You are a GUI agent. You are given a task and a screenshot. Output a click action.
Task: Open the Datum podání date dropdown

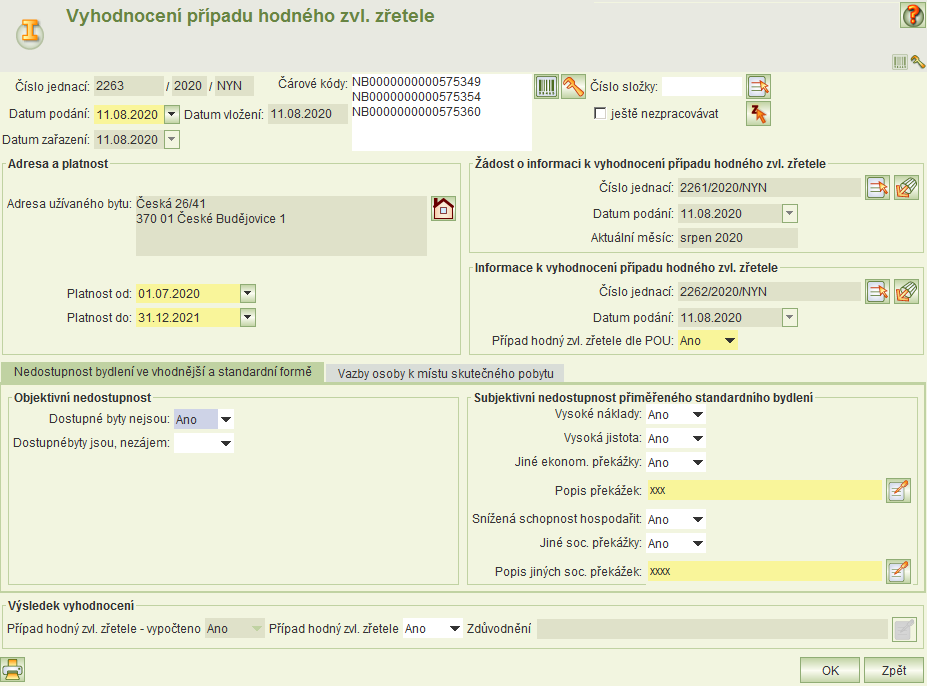(171, 114)
